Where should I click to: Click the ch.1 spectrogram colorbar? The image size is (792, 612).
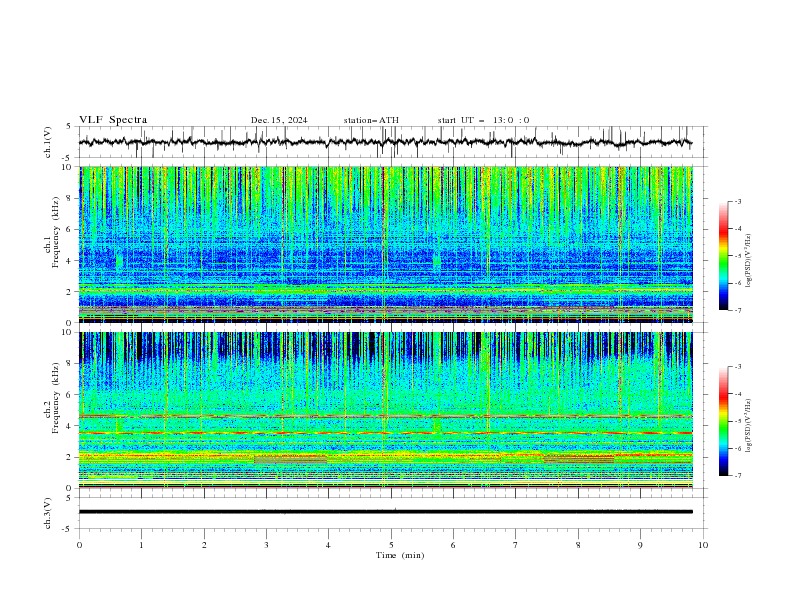point(723,256)
